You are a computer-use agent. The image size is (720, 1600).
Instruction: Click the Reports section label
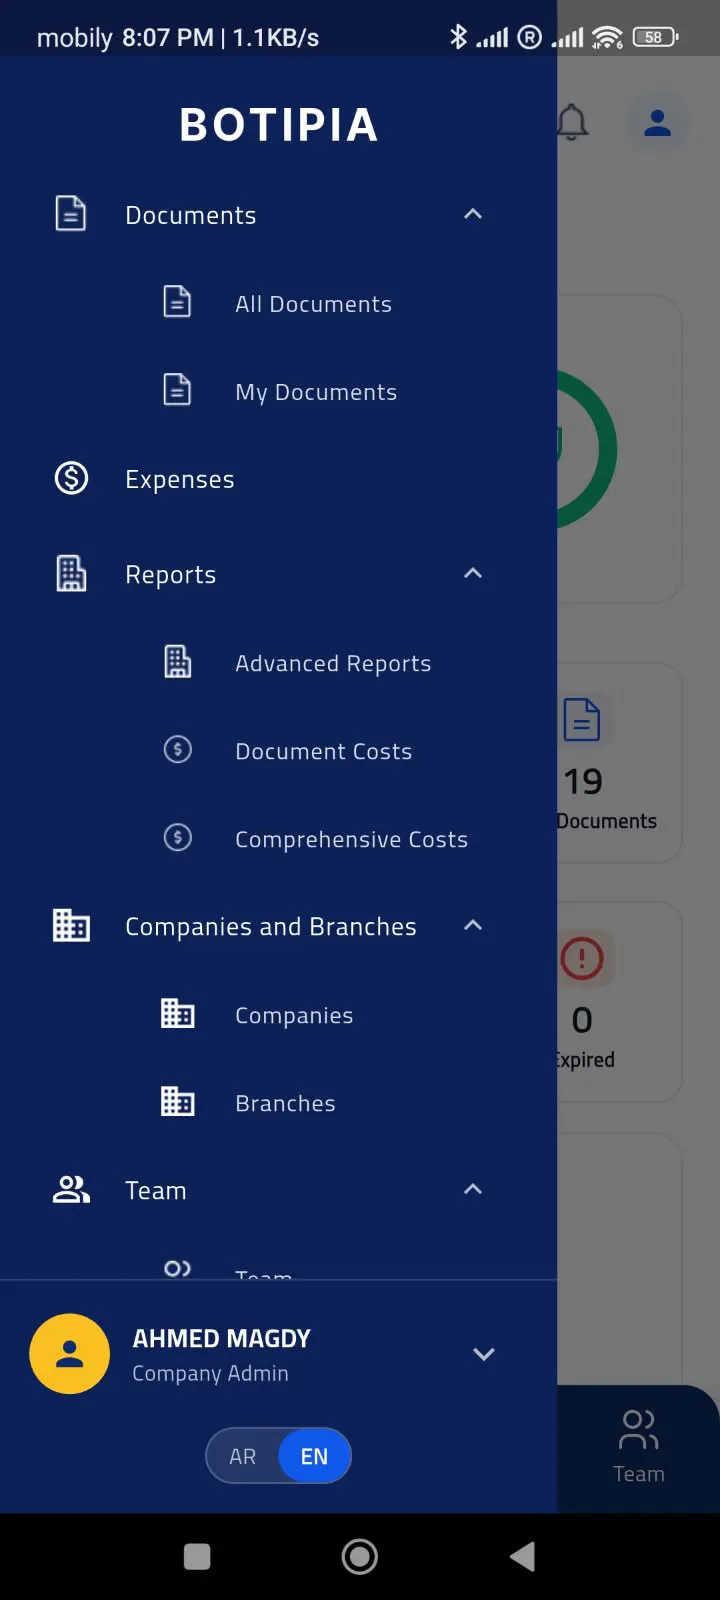[170, 575]
